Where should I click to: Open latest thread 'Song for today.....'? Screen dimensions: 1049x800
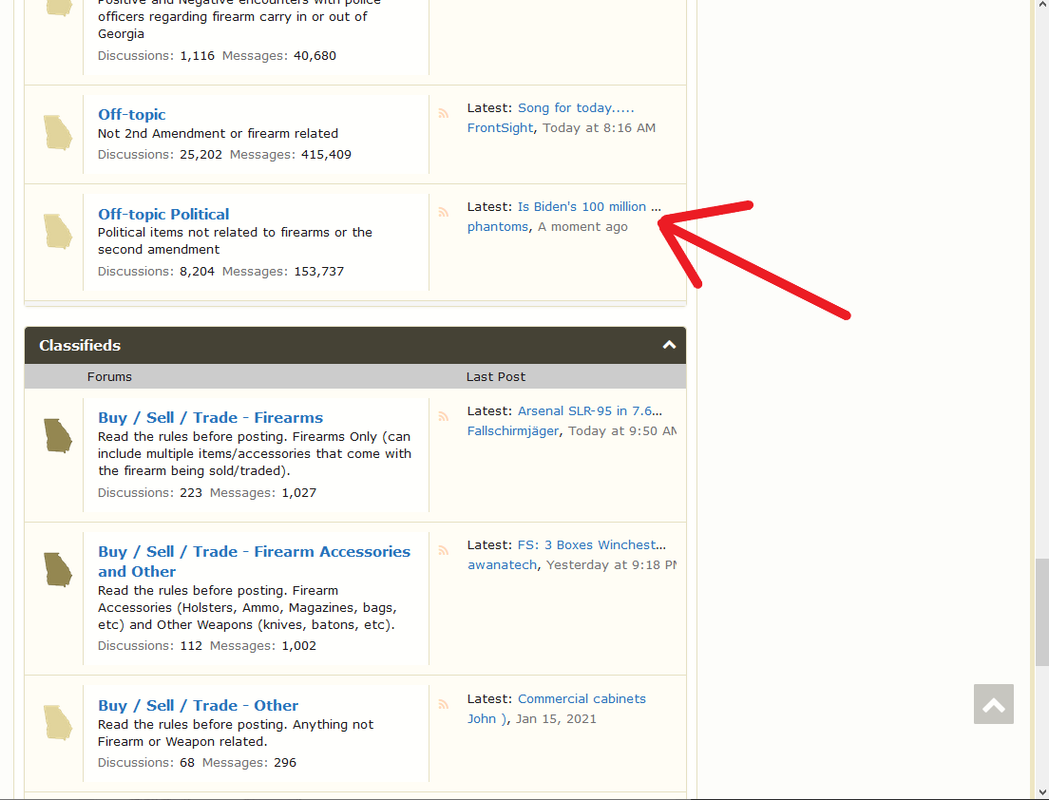coord(576,108)
